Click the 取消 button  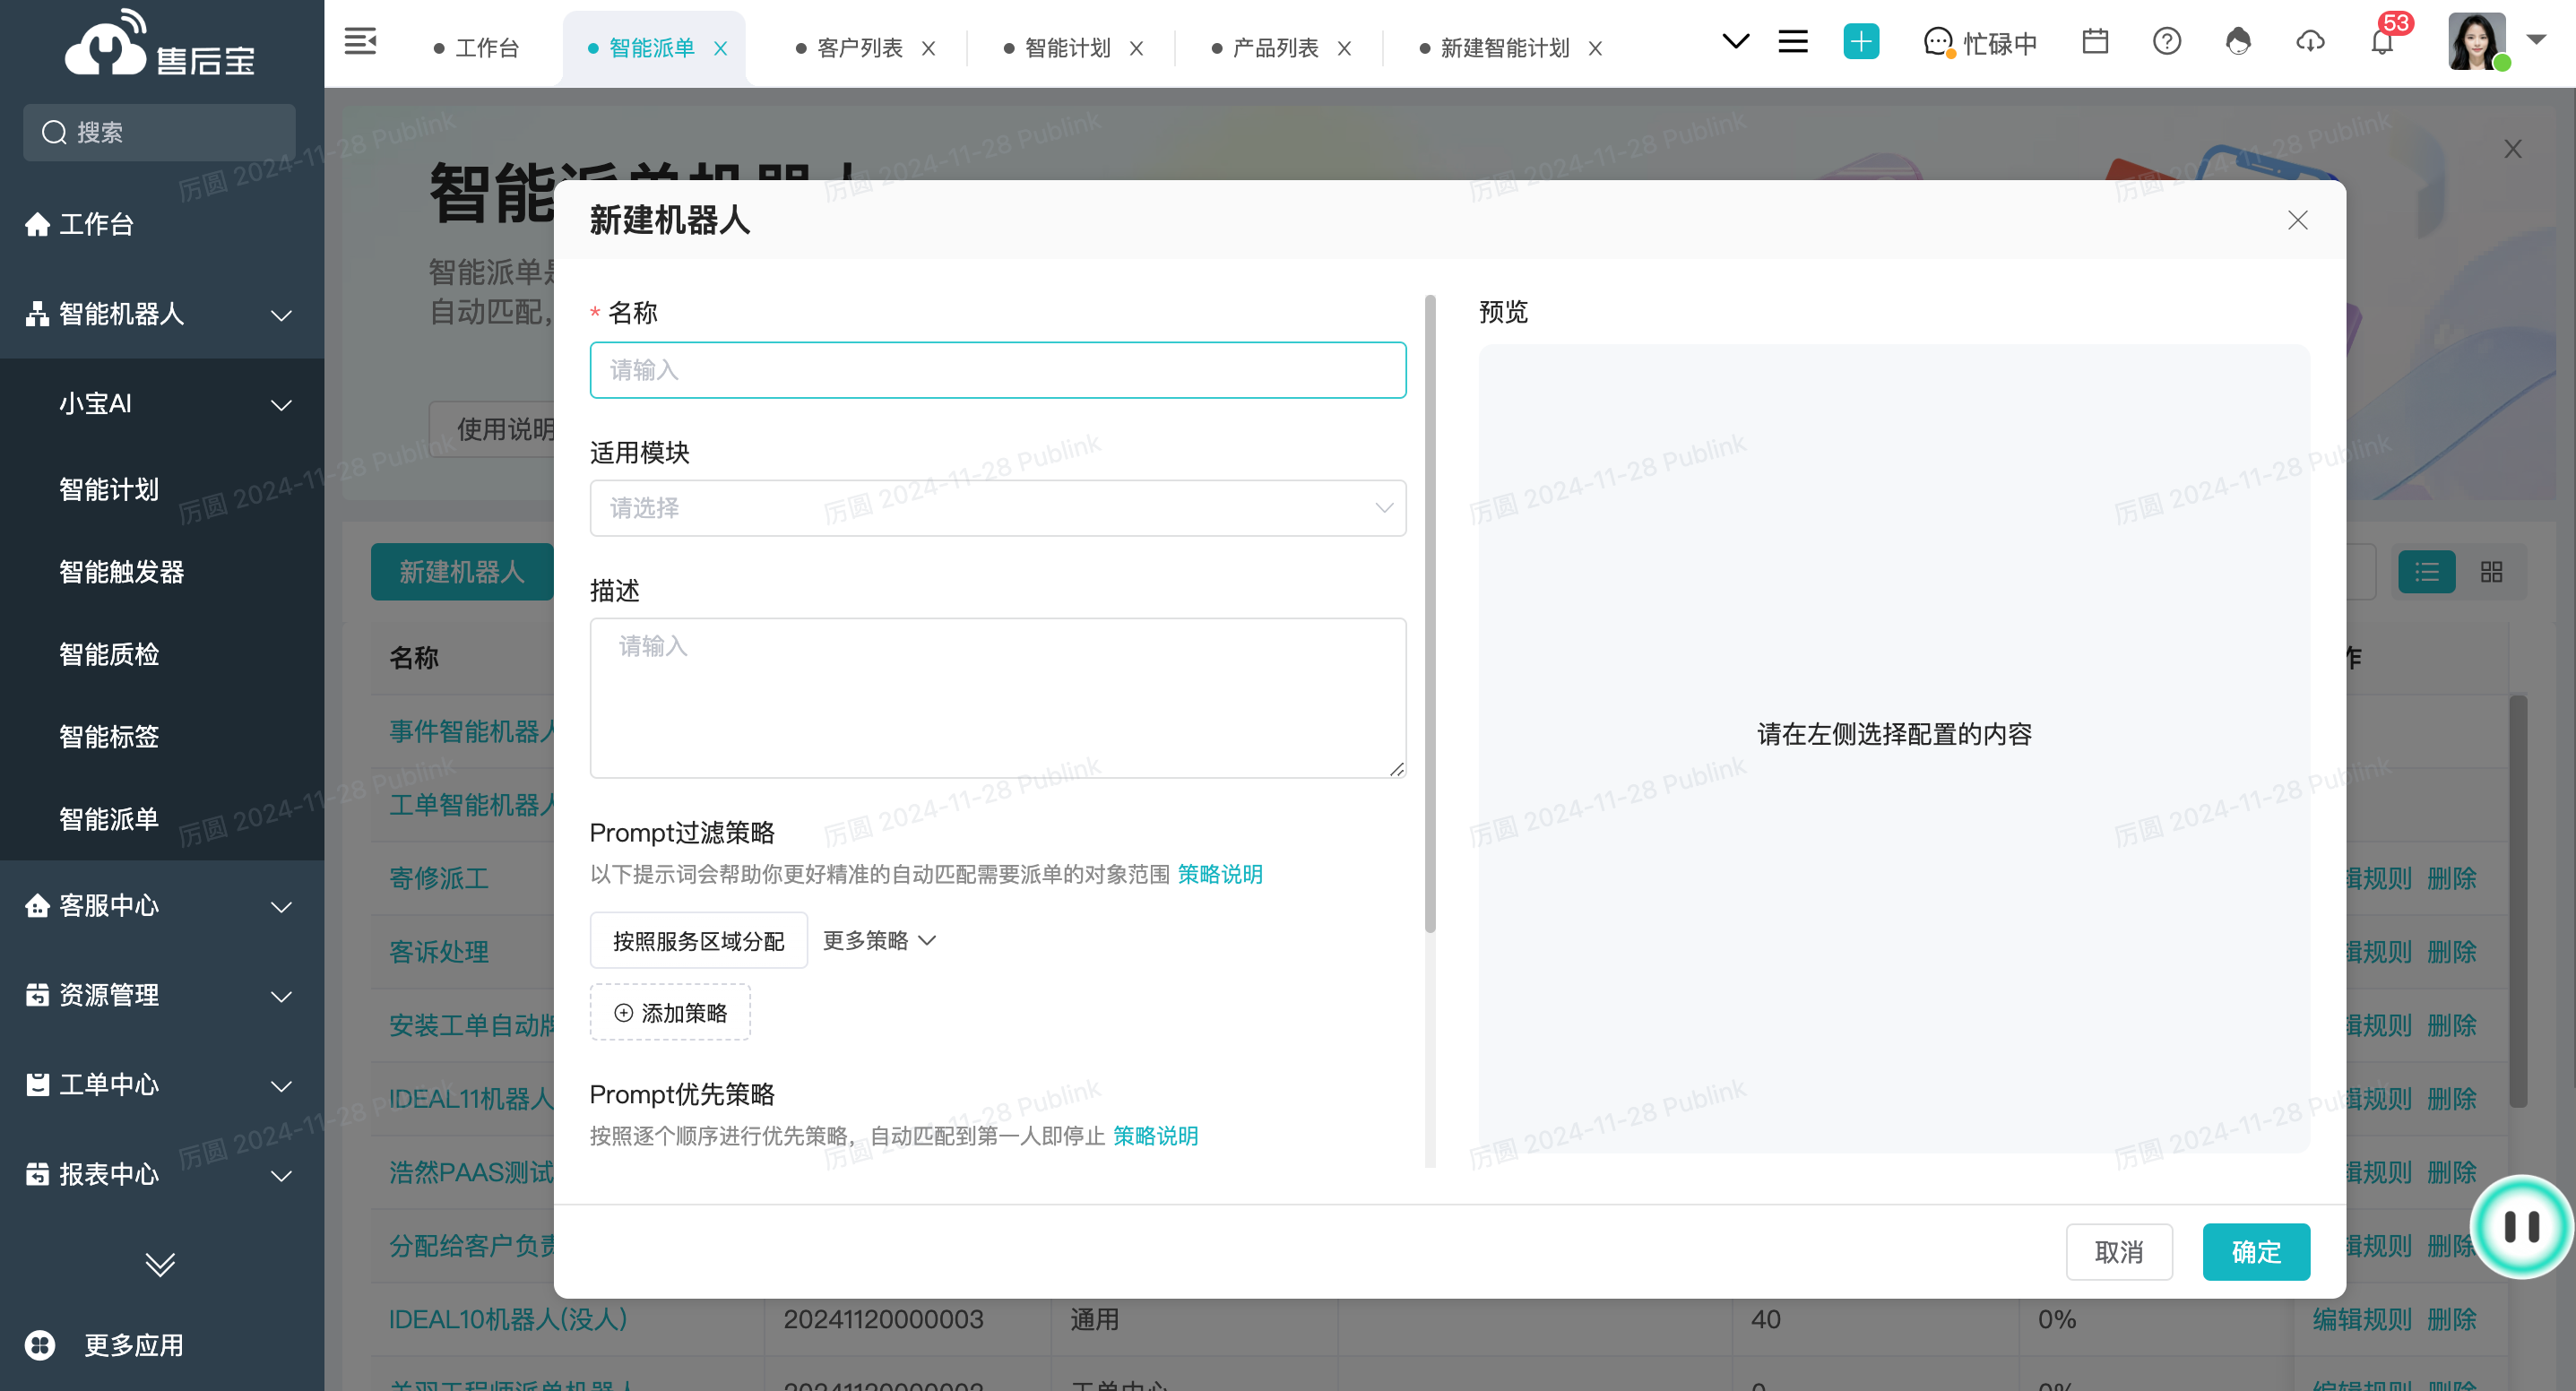pyautogui.click(x=2119, y=1251)
